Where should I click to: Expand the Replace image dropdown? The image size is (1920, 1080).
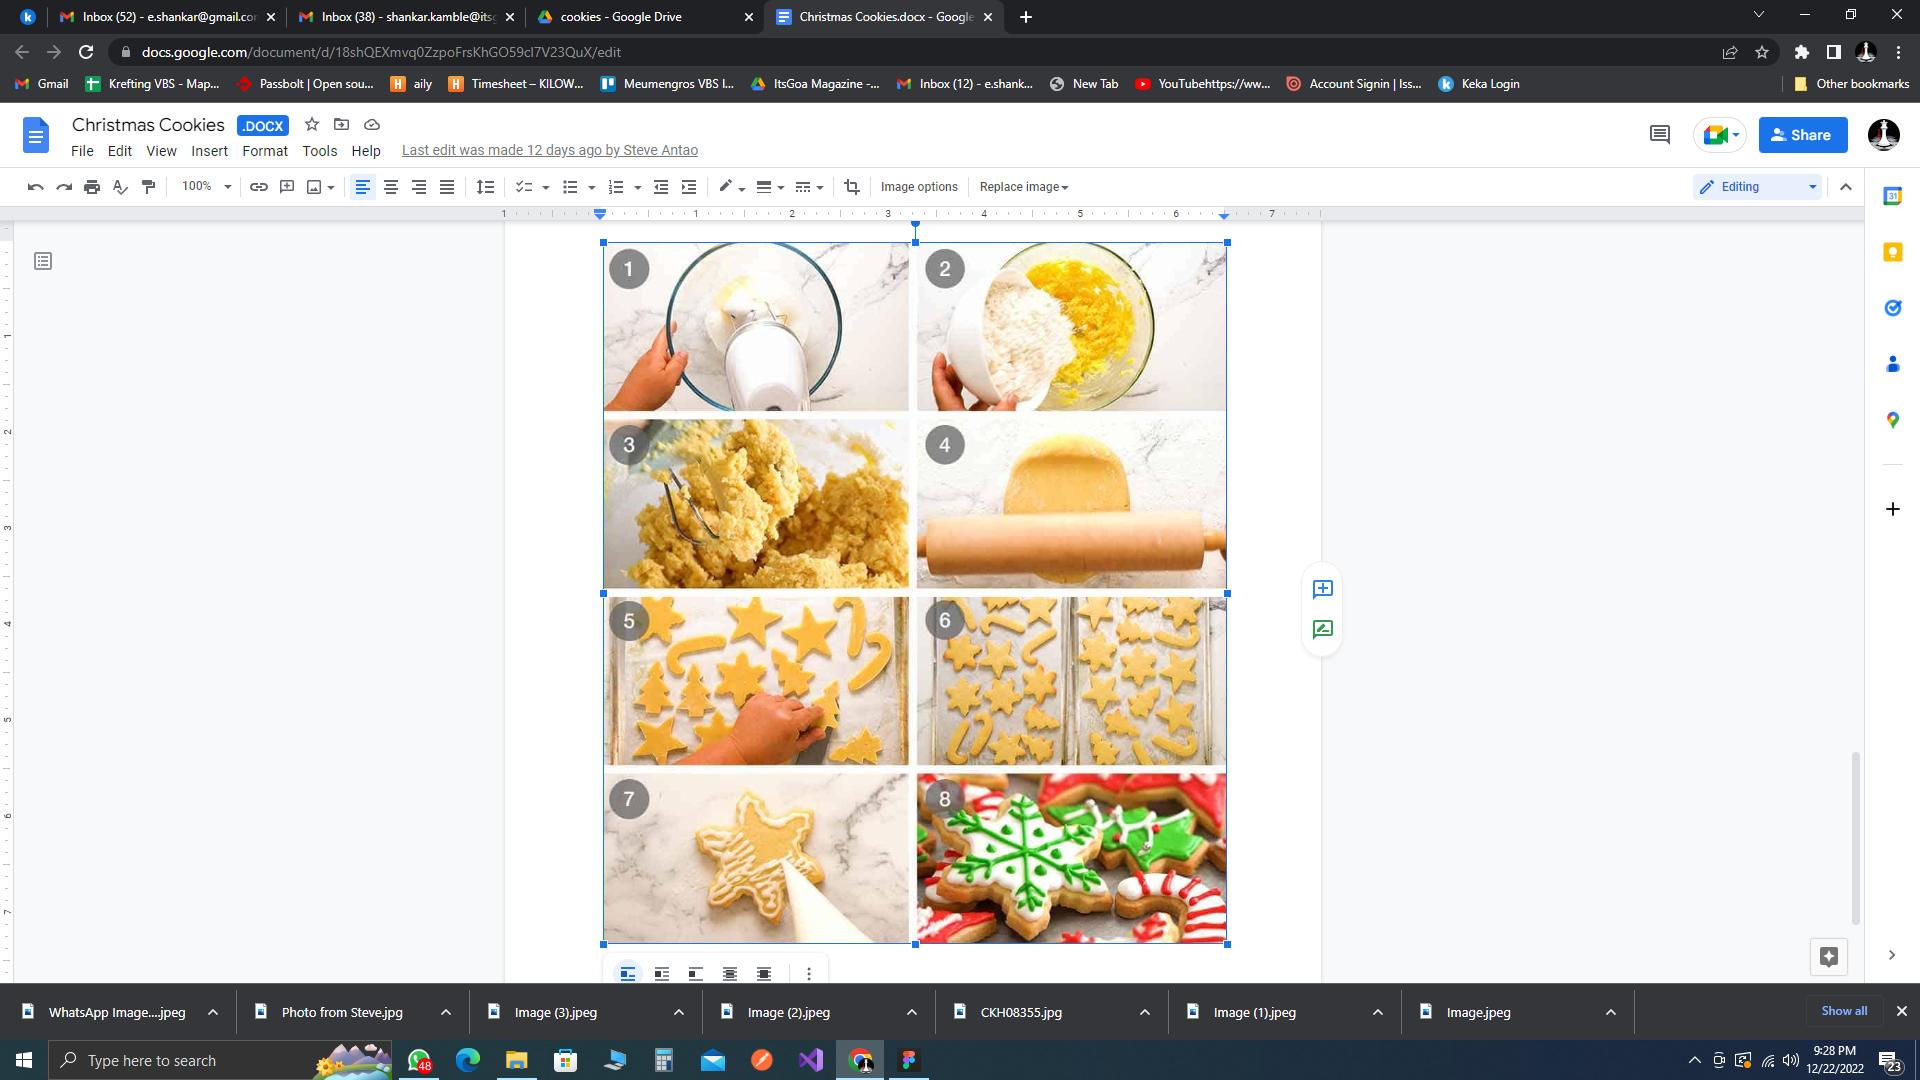pyautogui.click(x=1024, y=187)
